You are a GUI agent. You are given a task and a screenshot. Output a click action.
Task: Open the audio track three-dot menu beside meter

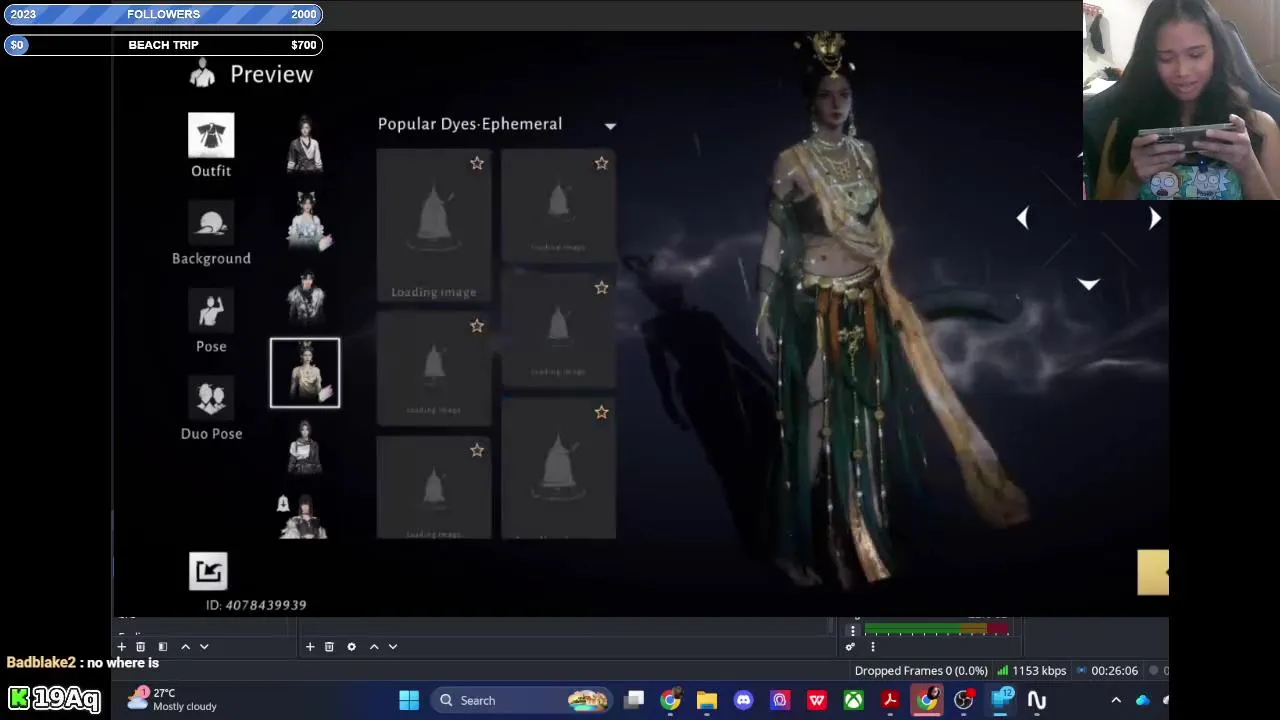pos(853,630)
